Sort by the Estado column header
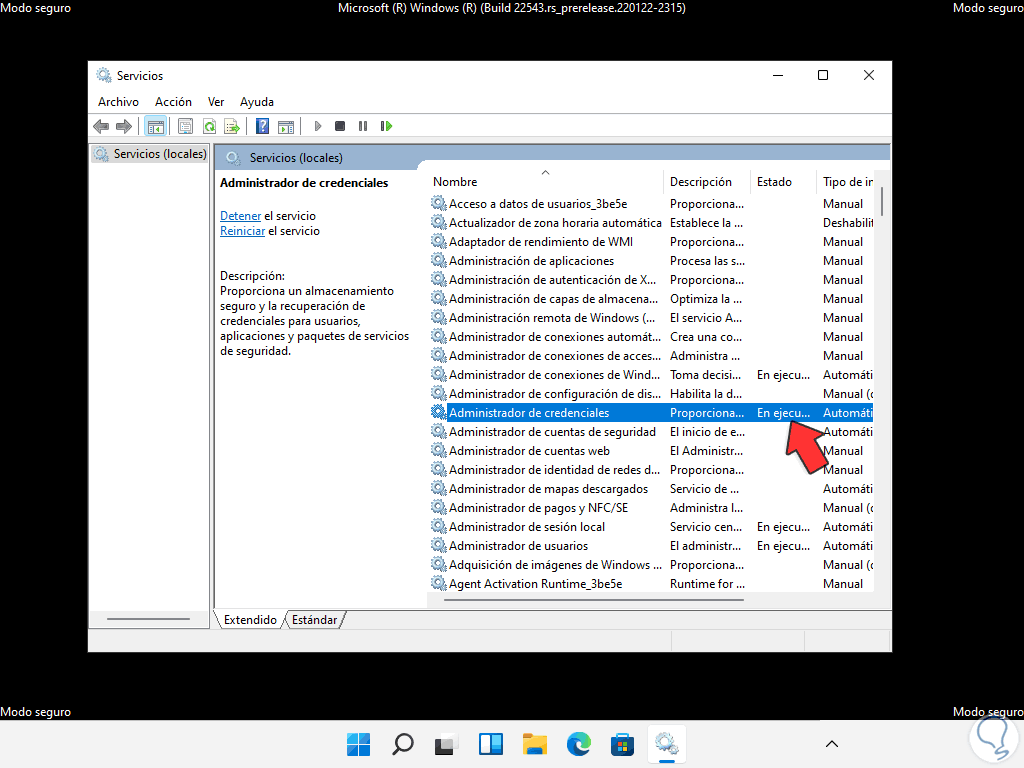1024x768 pixels. coord(783,182)
